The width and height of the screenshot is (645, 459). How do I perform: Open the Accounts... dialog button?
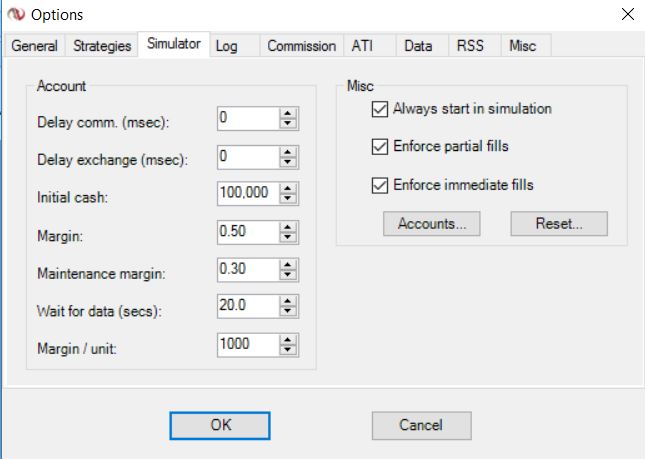432,224
